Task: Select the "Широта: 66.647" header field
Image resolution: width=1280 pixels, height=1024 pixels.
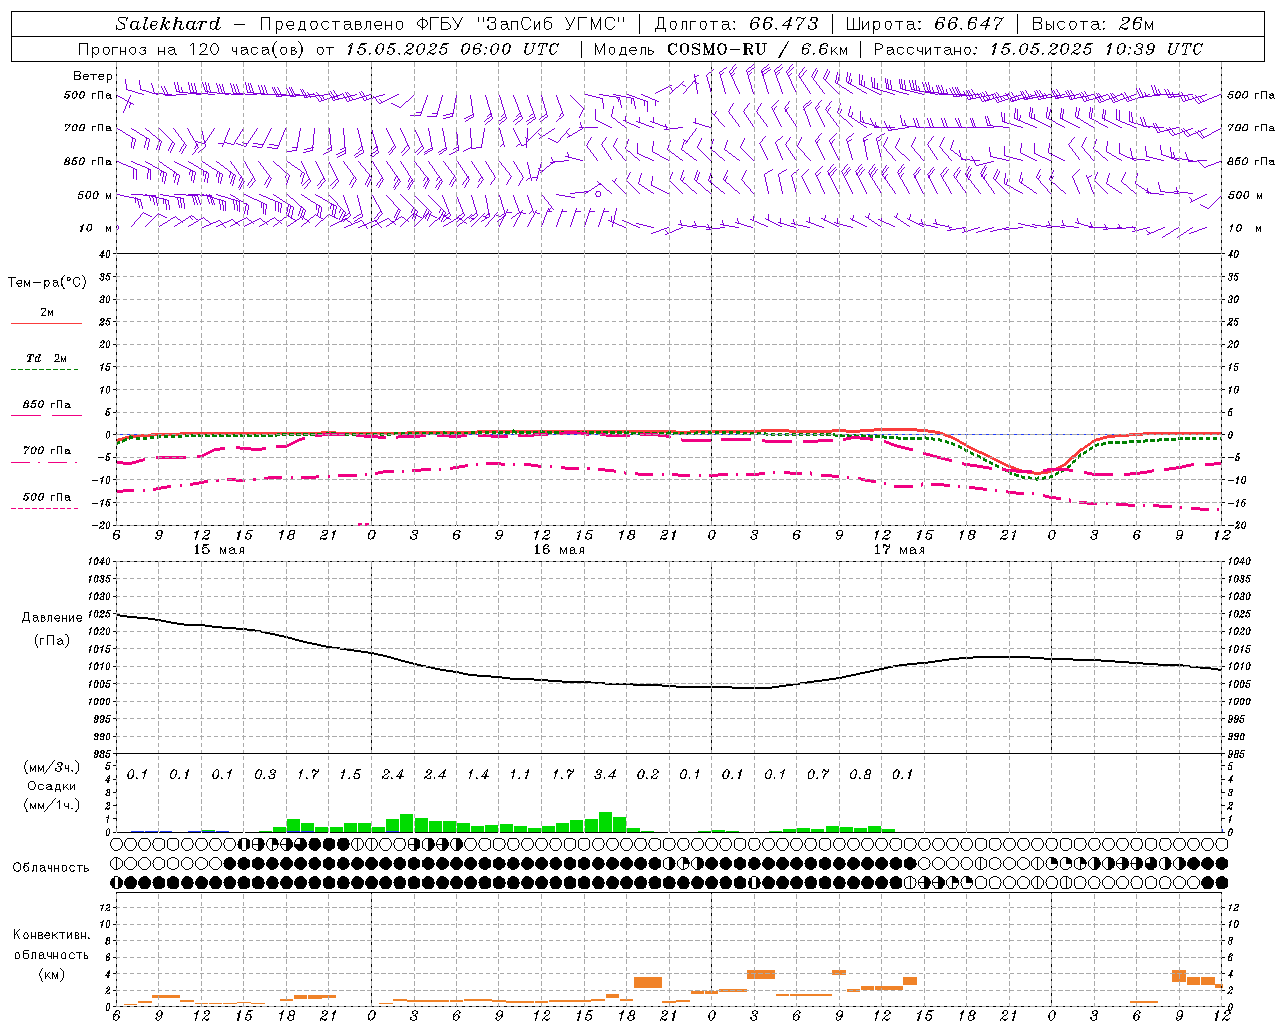Action: click(x=924, y=24)
